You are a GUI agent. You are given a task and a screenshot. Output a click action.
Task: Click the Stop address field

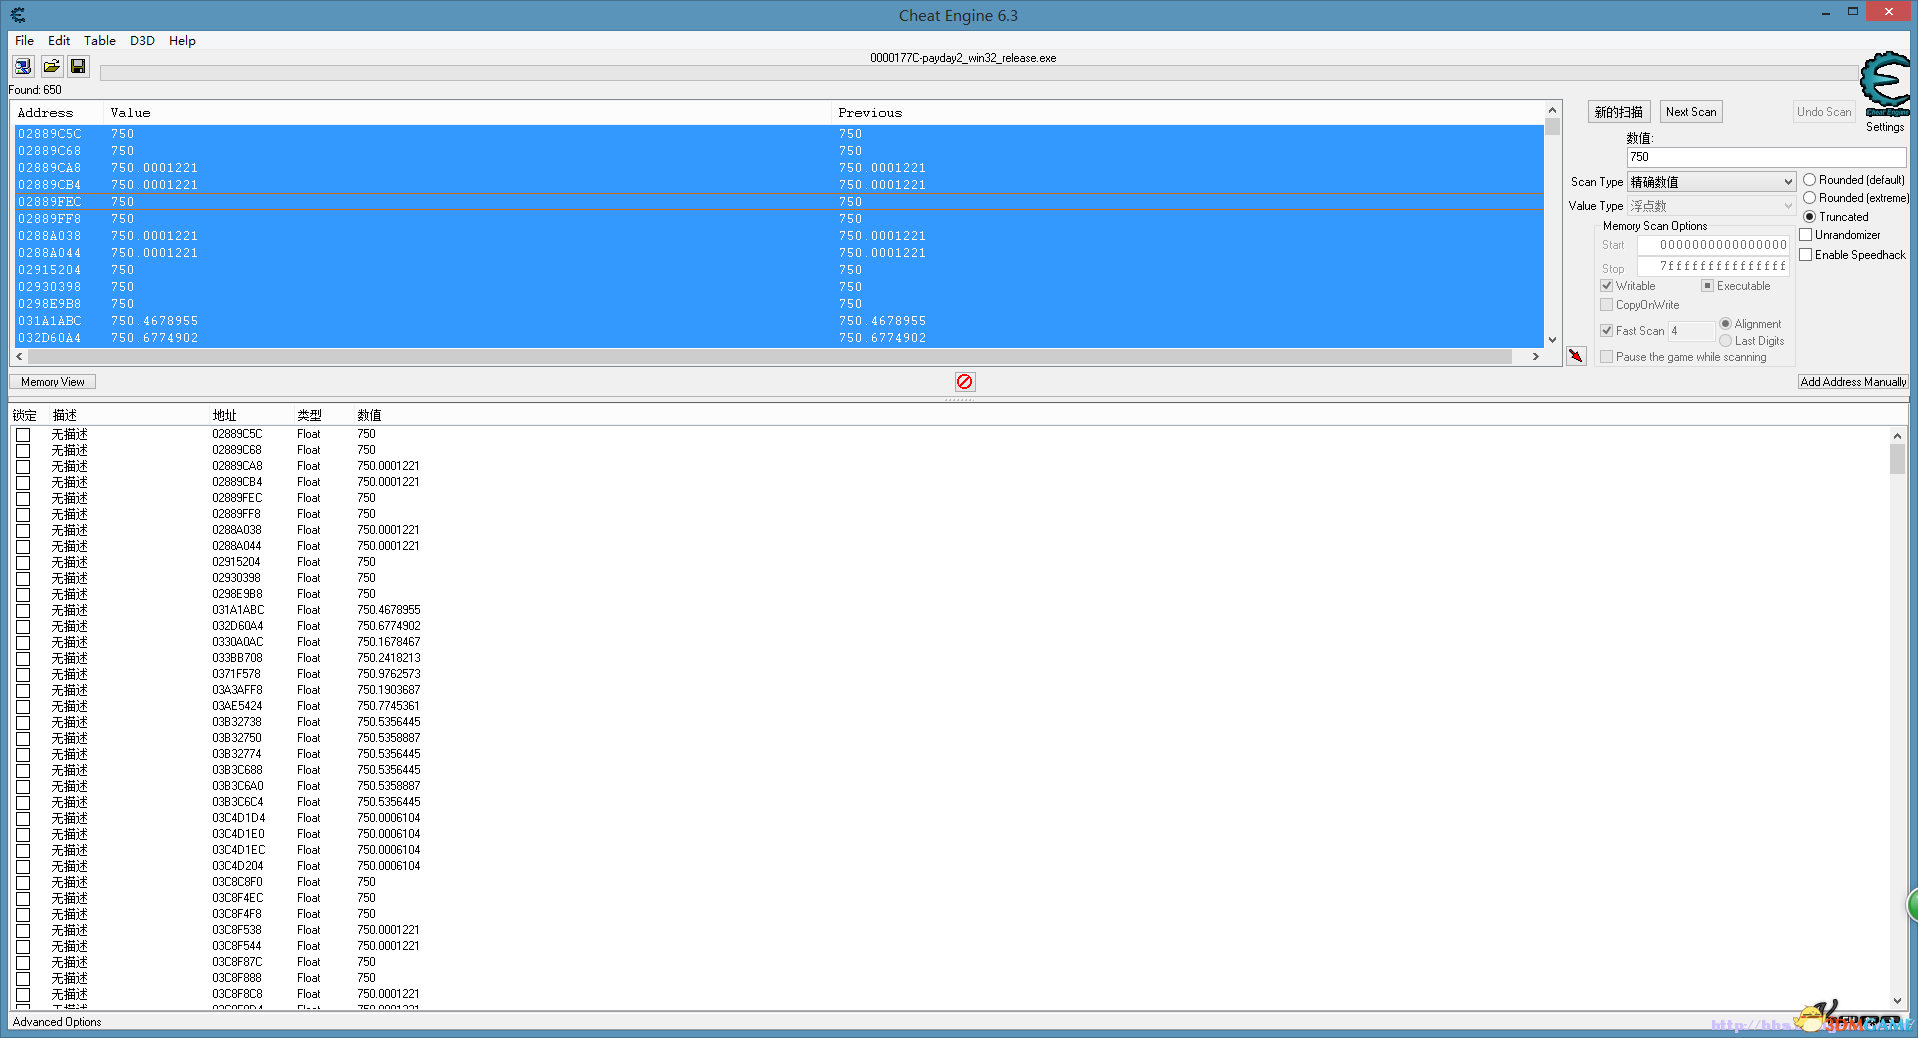[1713, 267]
